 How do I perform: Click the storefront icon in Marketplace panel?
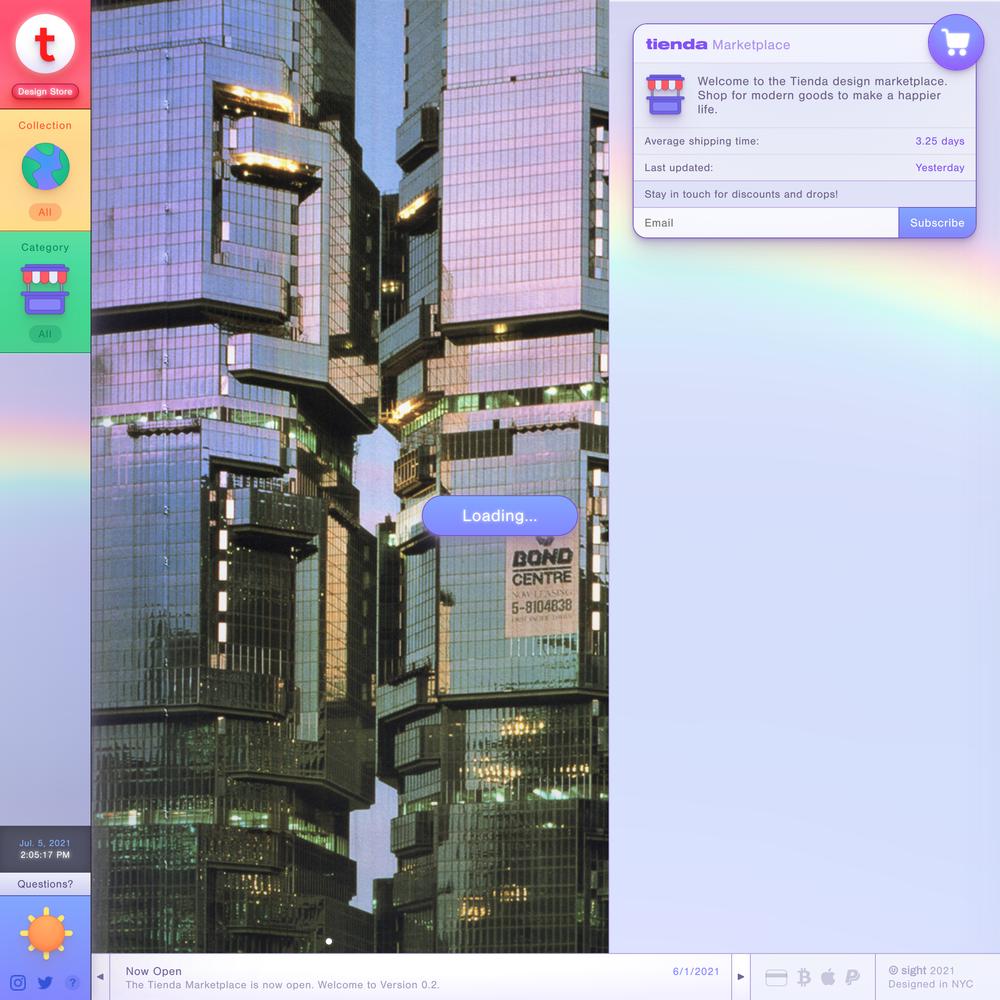pyautogui.click(x=665, y=94)
